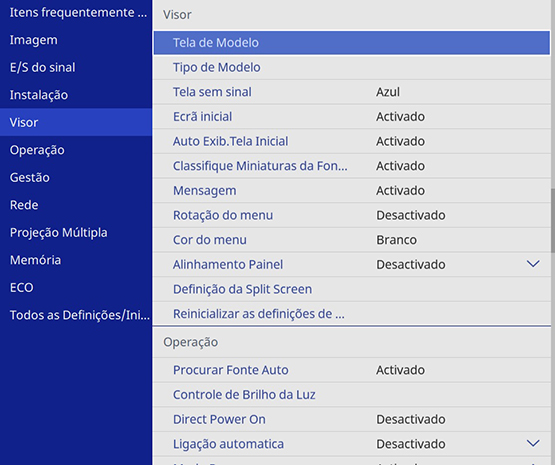
Task: Click the vertical scrollbar thumb
Action: coord(553,221)
